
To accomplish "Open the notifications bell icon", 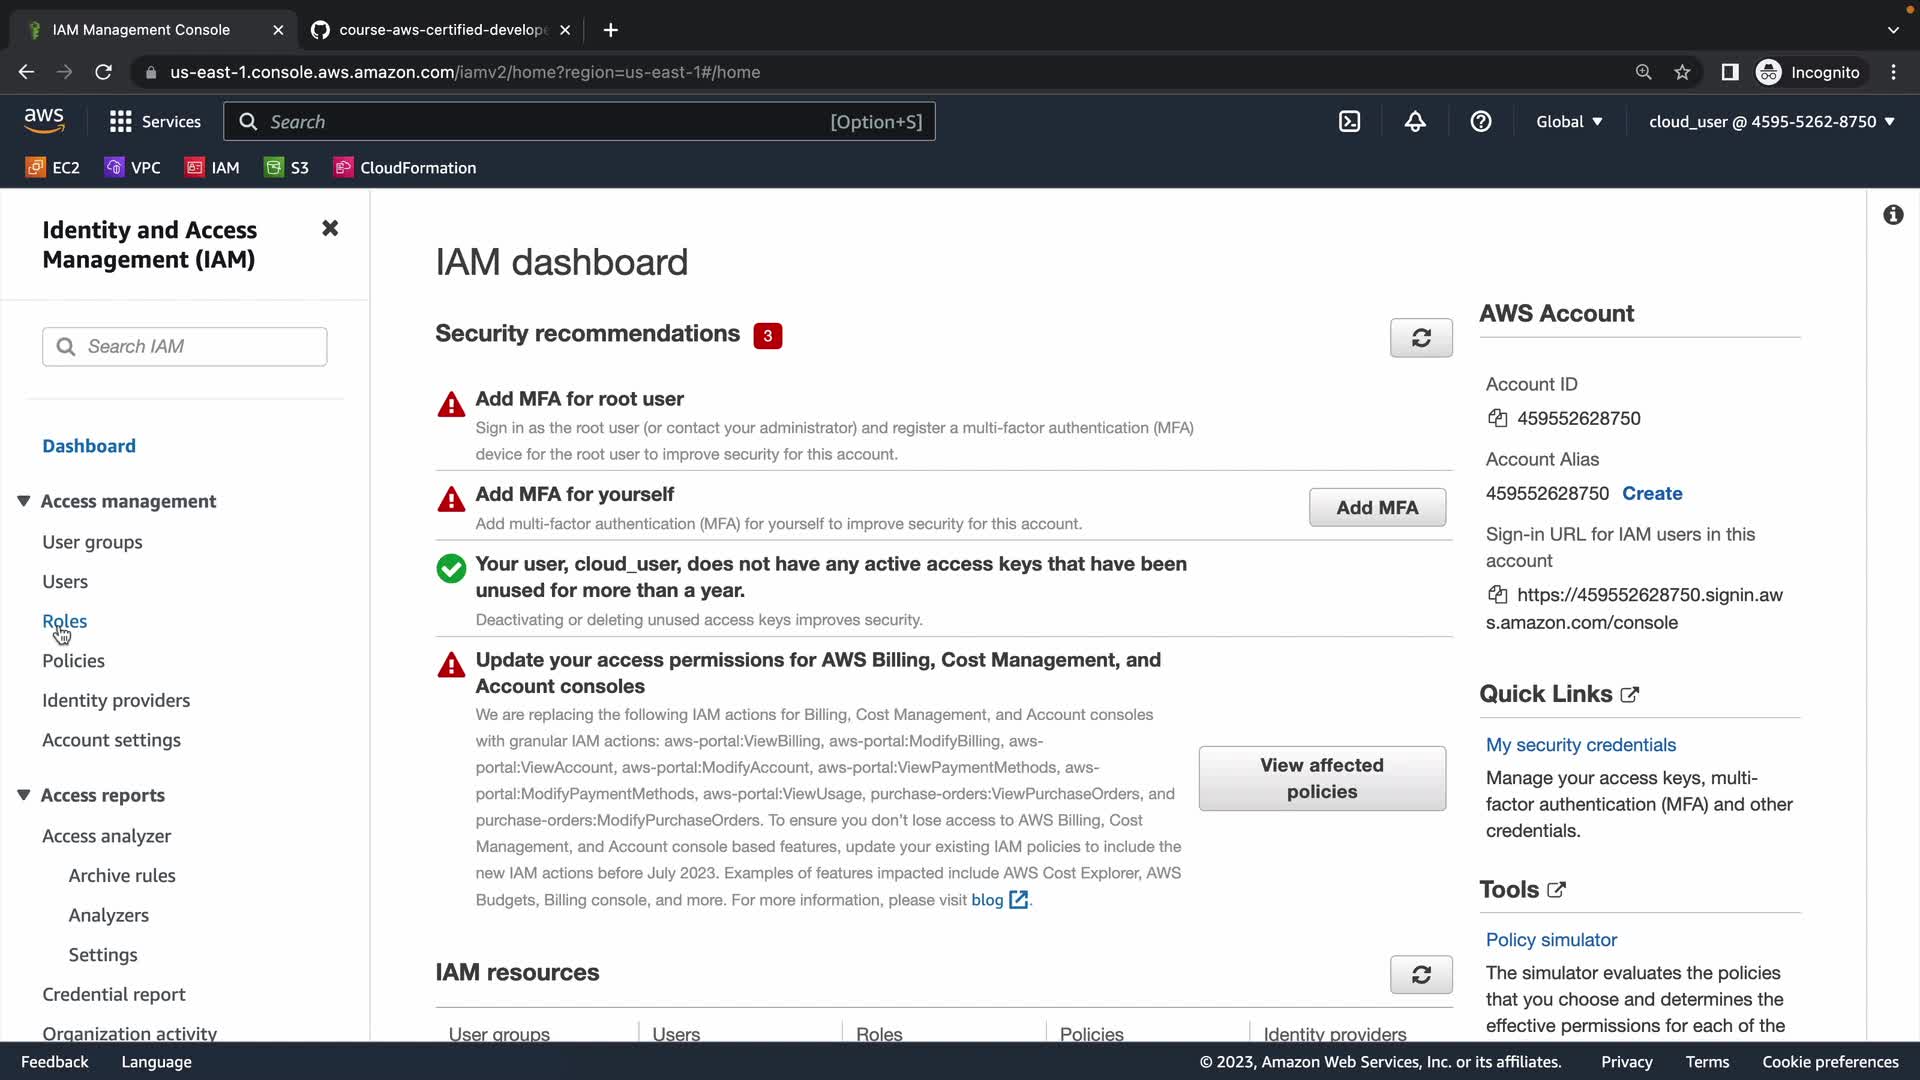I will tap(1415, 122).
